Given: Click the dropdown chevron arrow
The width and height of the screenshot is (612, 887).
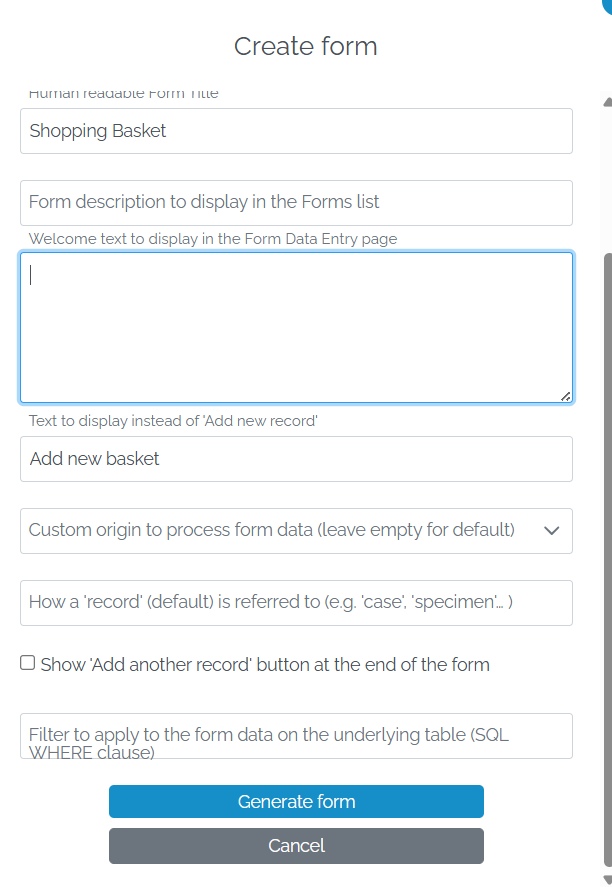Looking at the screenshot, I should (551, 531).
